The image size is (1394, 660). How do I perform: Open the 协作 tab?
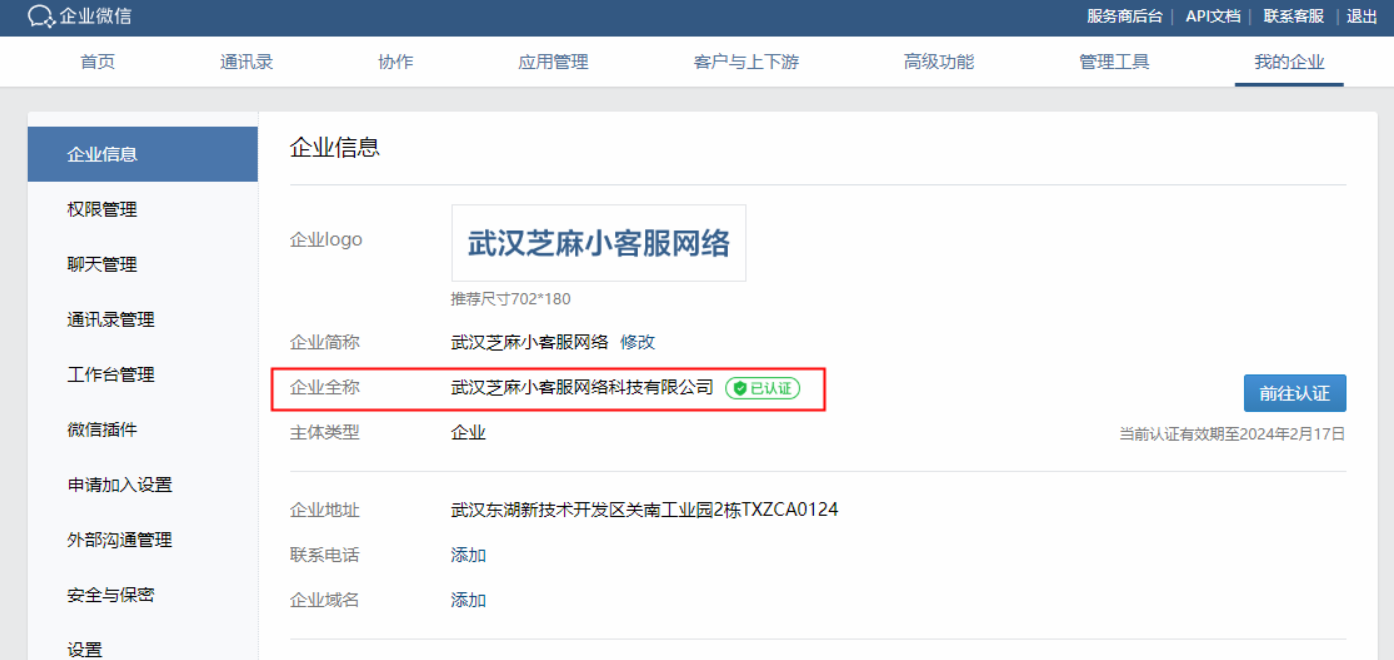pyautogui.click(x=395, y=62)
